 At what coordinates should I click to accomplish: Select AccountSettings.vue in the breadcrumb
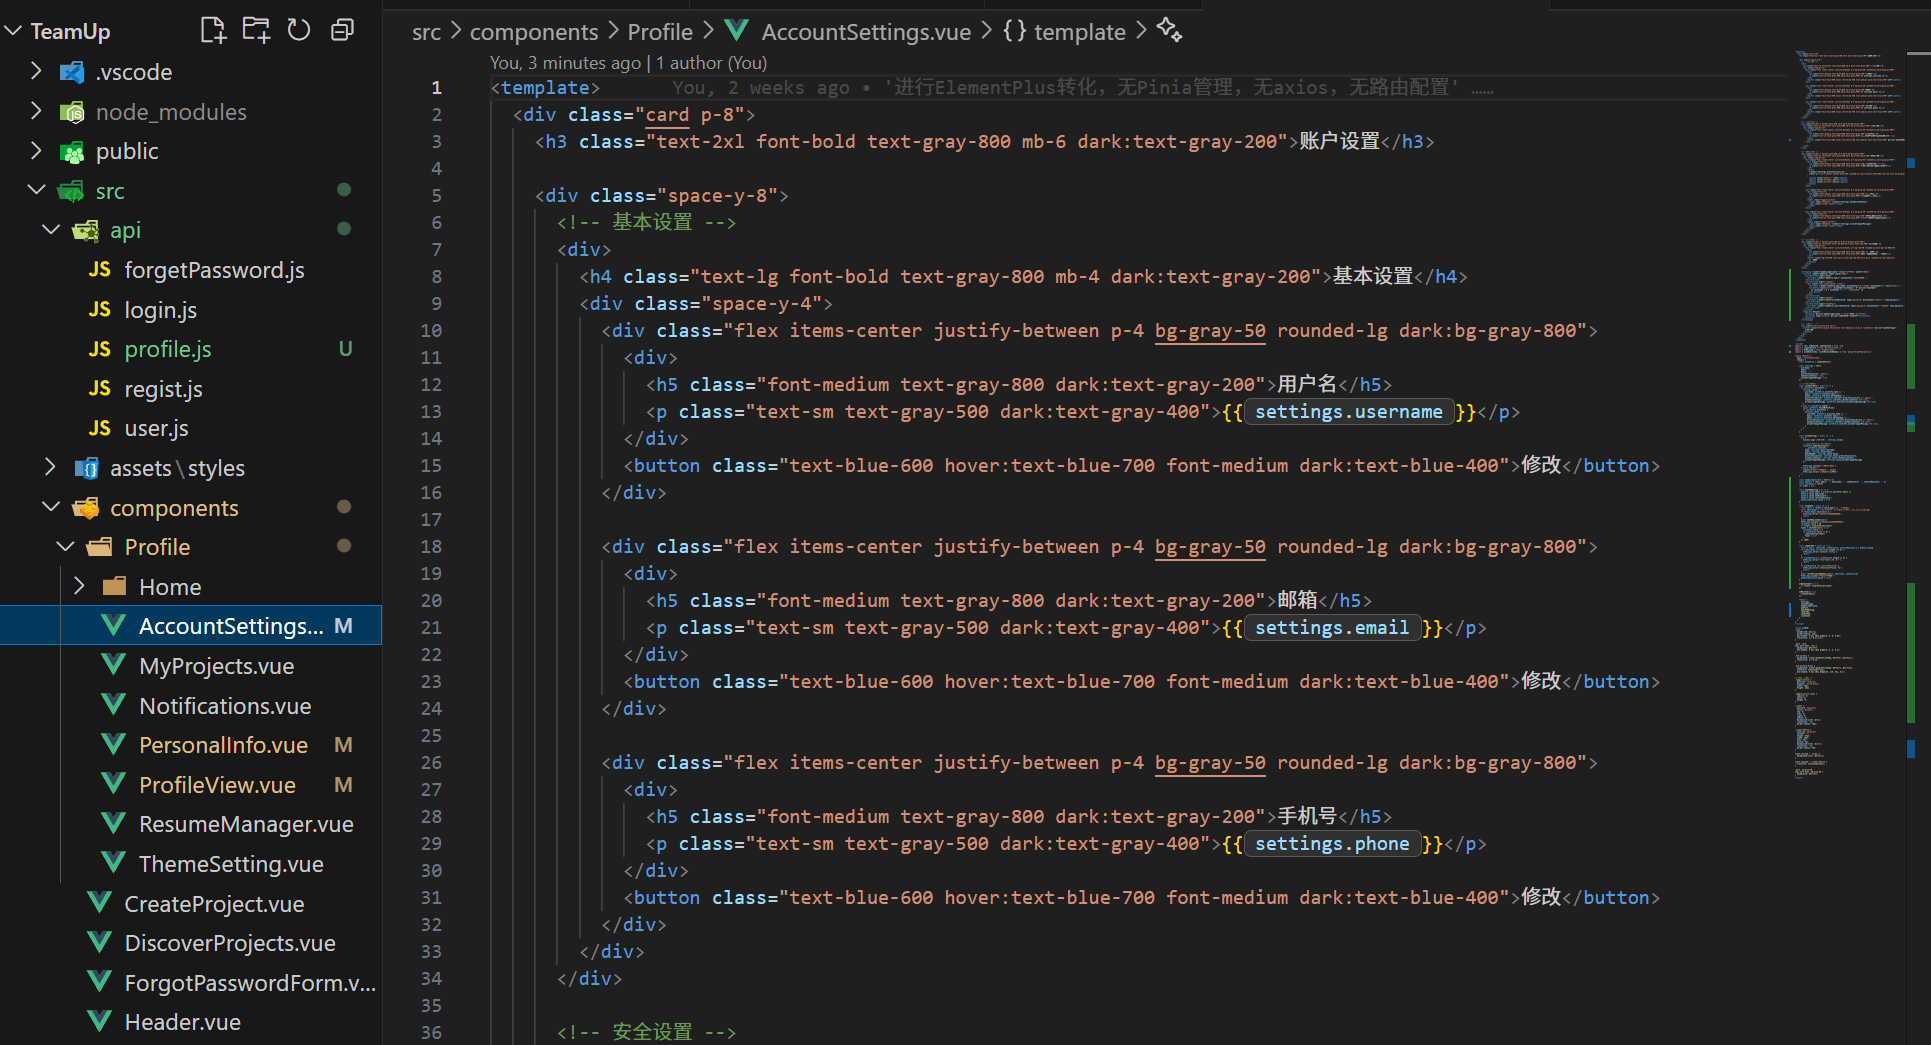click(x=866, y=32)
